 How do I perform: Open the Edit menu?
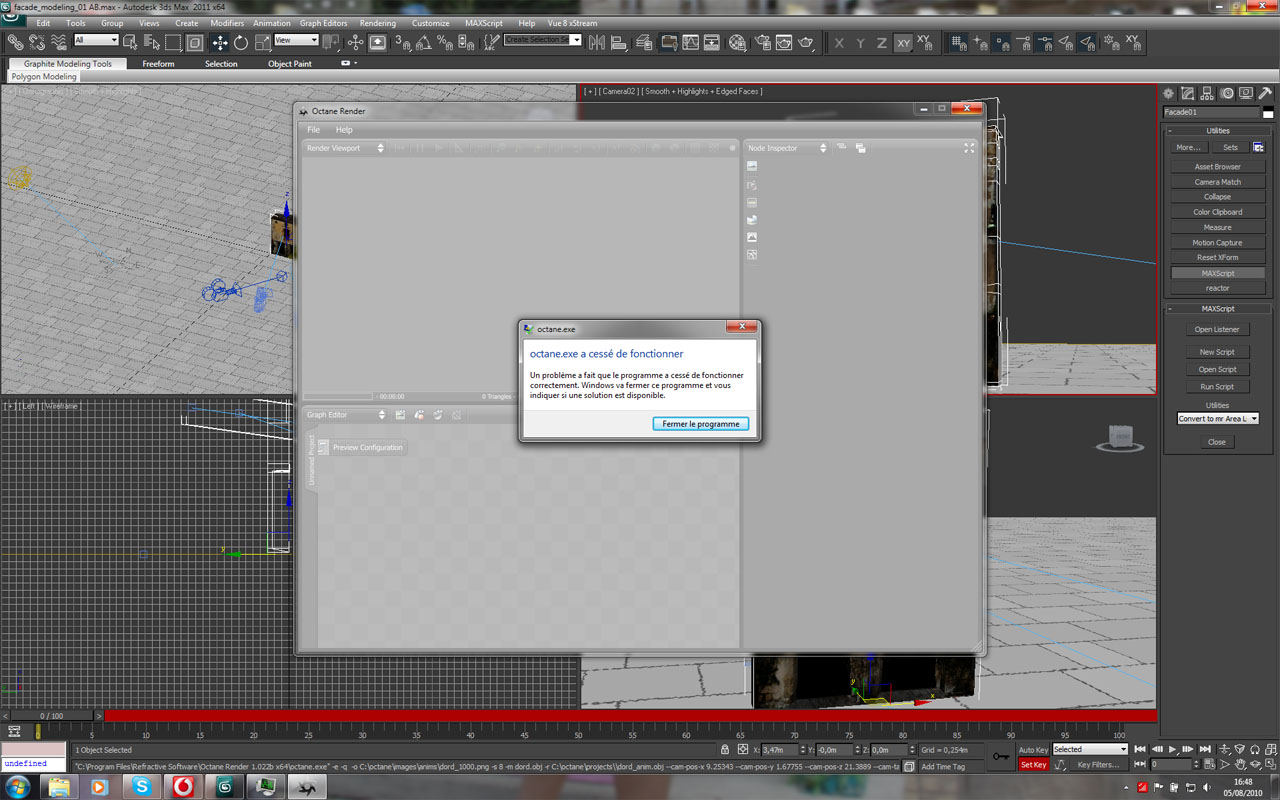click(x=43, y=23)
